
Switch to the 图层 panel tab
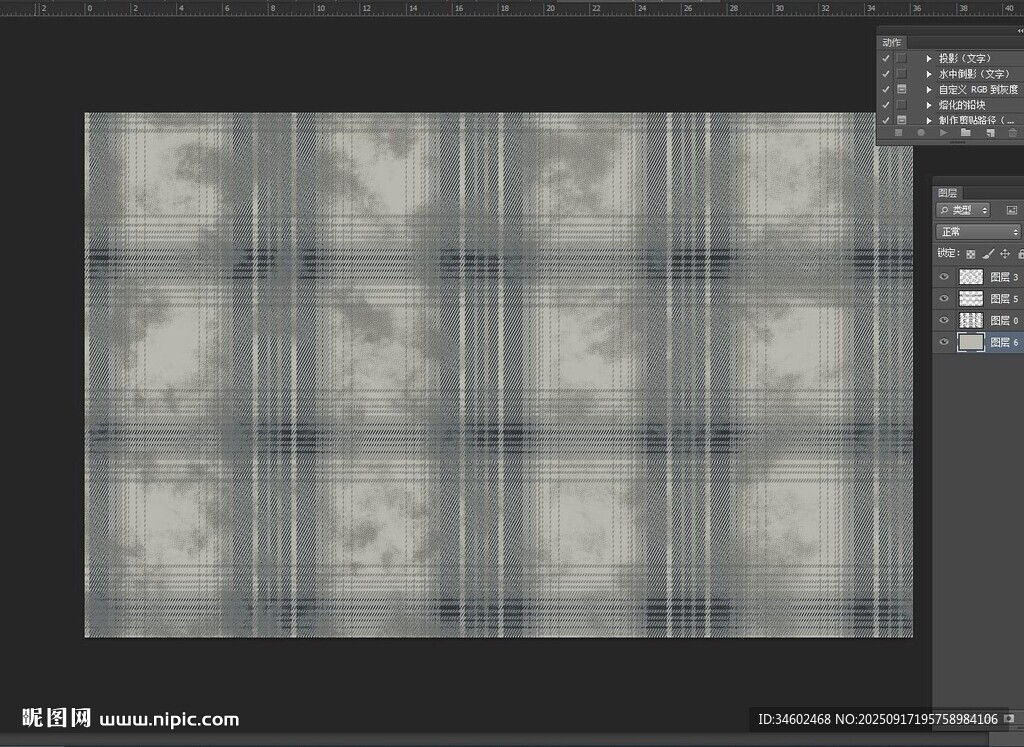(x=948, y=193)
